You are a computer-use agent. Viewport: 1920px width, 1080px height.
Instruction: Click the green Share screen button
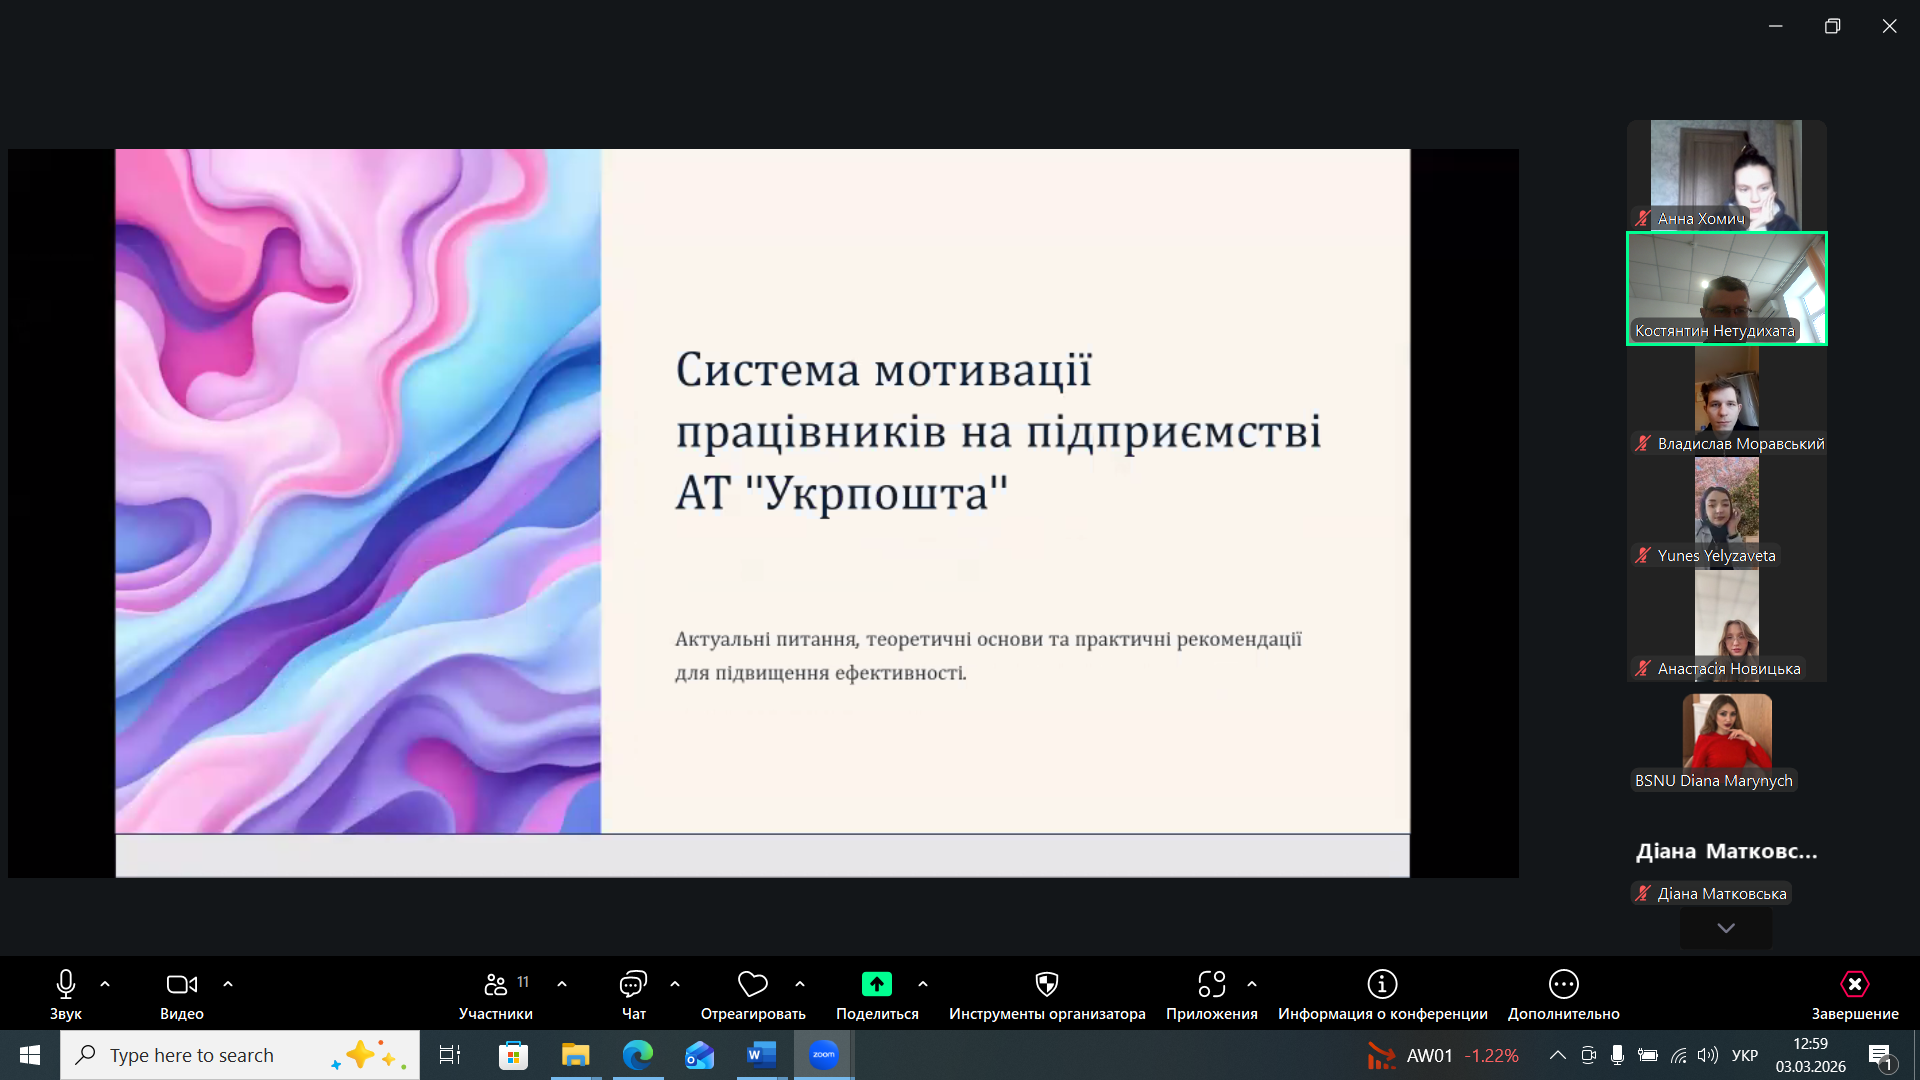(876, 985)
